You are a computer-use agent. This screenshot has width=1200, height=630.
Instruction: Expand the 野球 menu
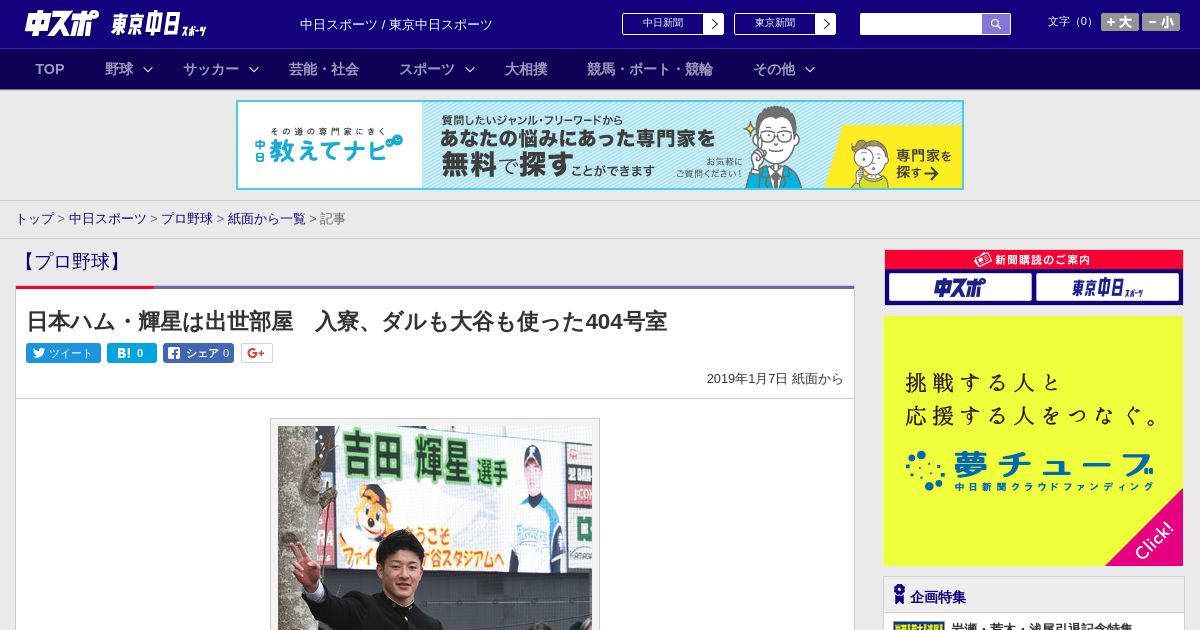pyautogui.click(x=129, y=69)
